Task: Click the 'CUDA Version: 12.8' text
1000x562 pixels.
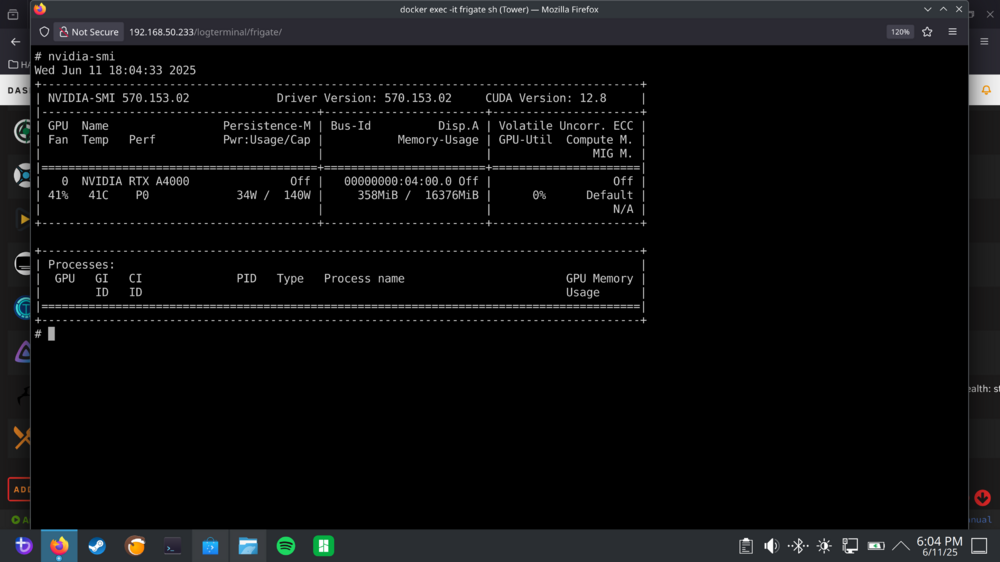Action: 546,98
